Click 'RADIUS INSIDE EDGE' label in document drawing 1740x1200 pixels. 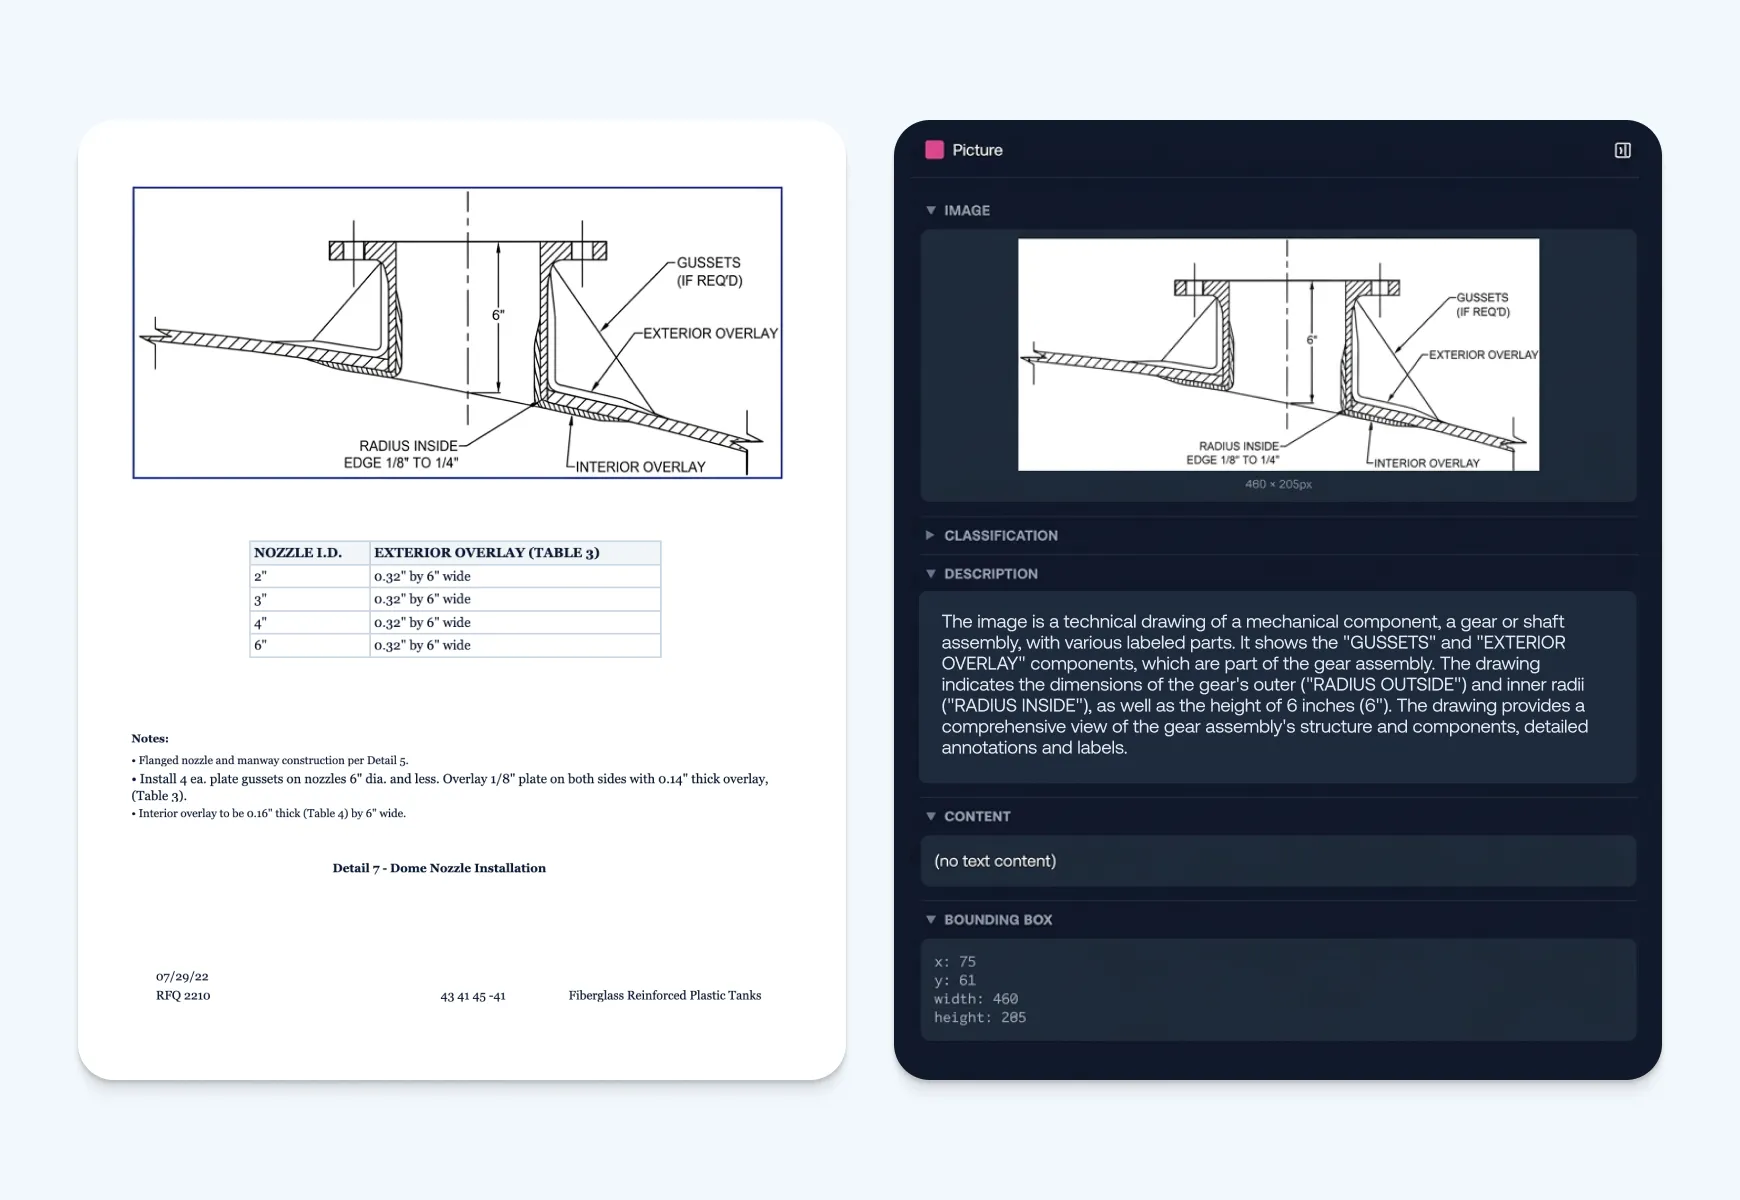(x=401, y=454)
